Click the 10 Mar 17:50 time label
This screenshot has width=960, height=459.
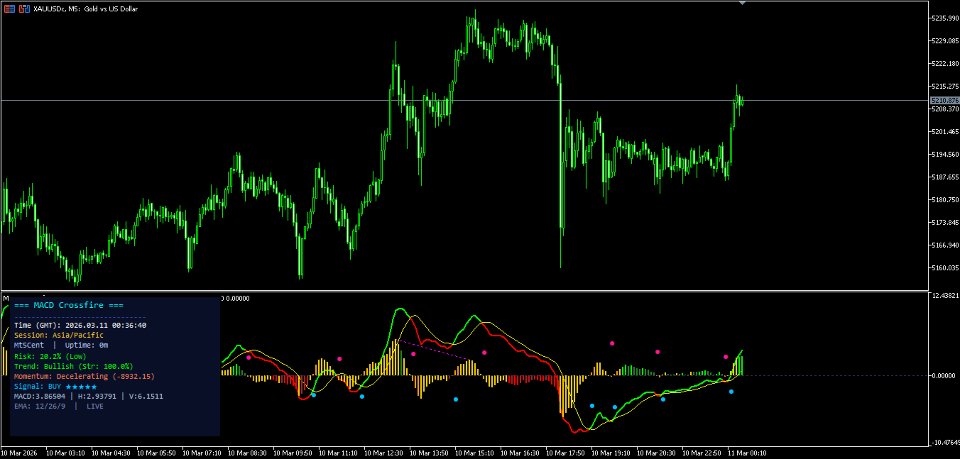565,453
